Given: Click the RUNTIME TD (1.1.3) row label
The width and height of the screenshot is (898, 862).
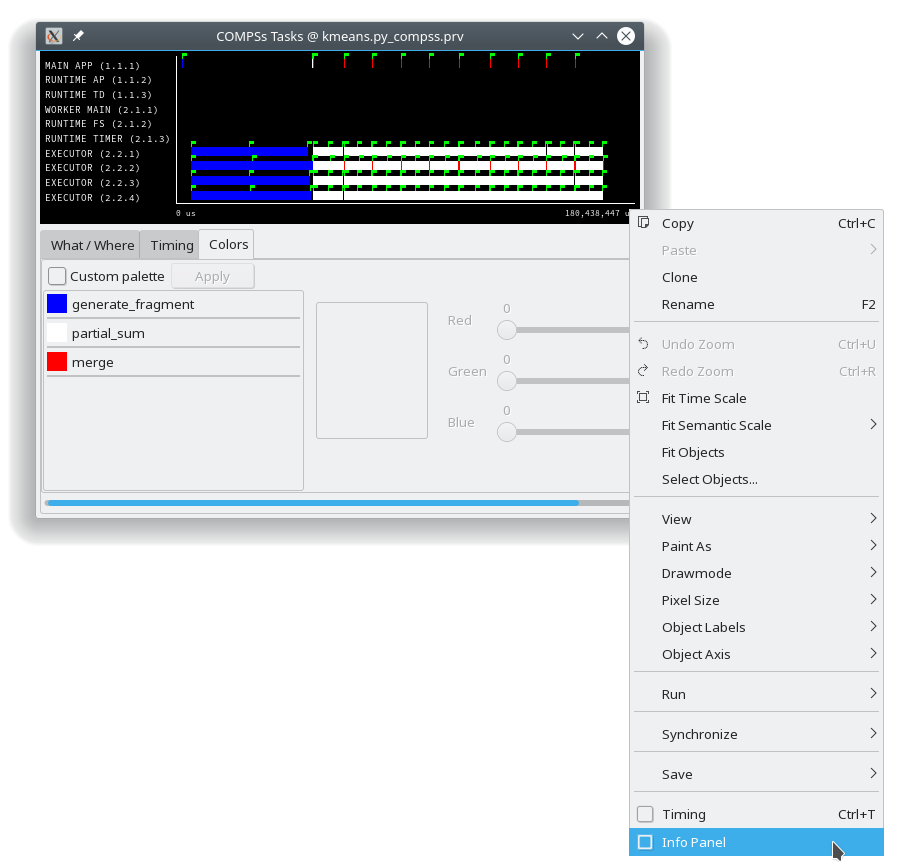Looking at the screenshot, I should pos(99,95).
